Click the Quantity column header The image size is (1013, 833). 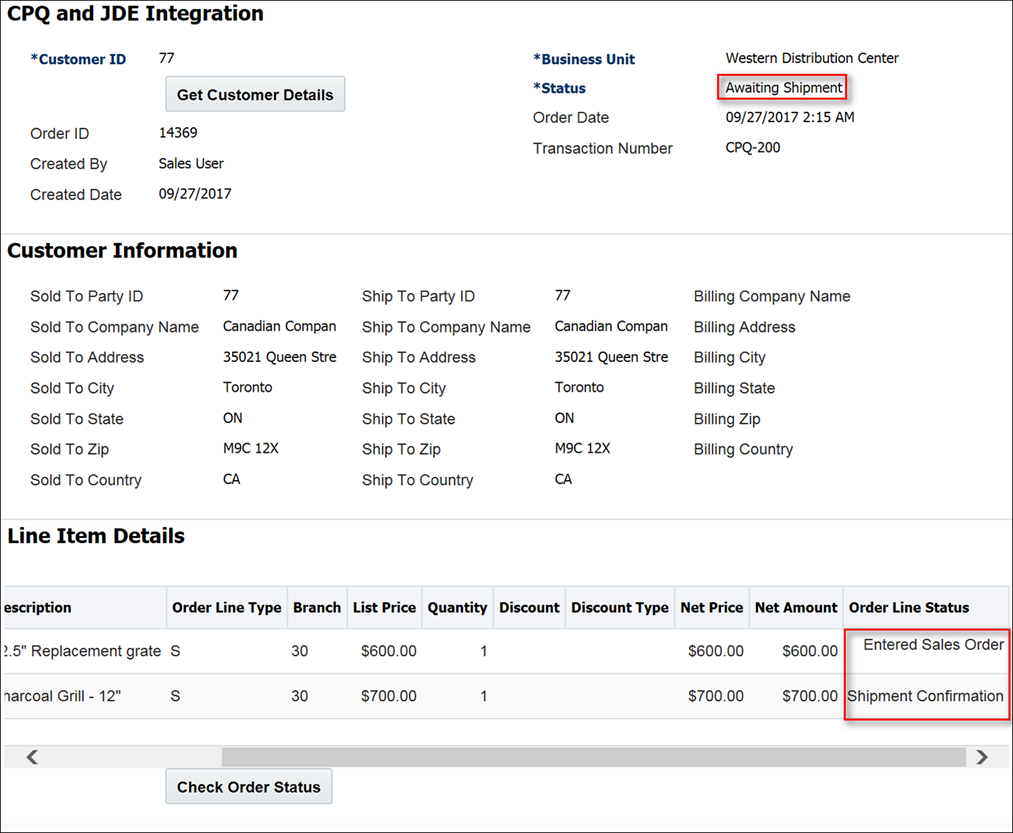(457, 607)
